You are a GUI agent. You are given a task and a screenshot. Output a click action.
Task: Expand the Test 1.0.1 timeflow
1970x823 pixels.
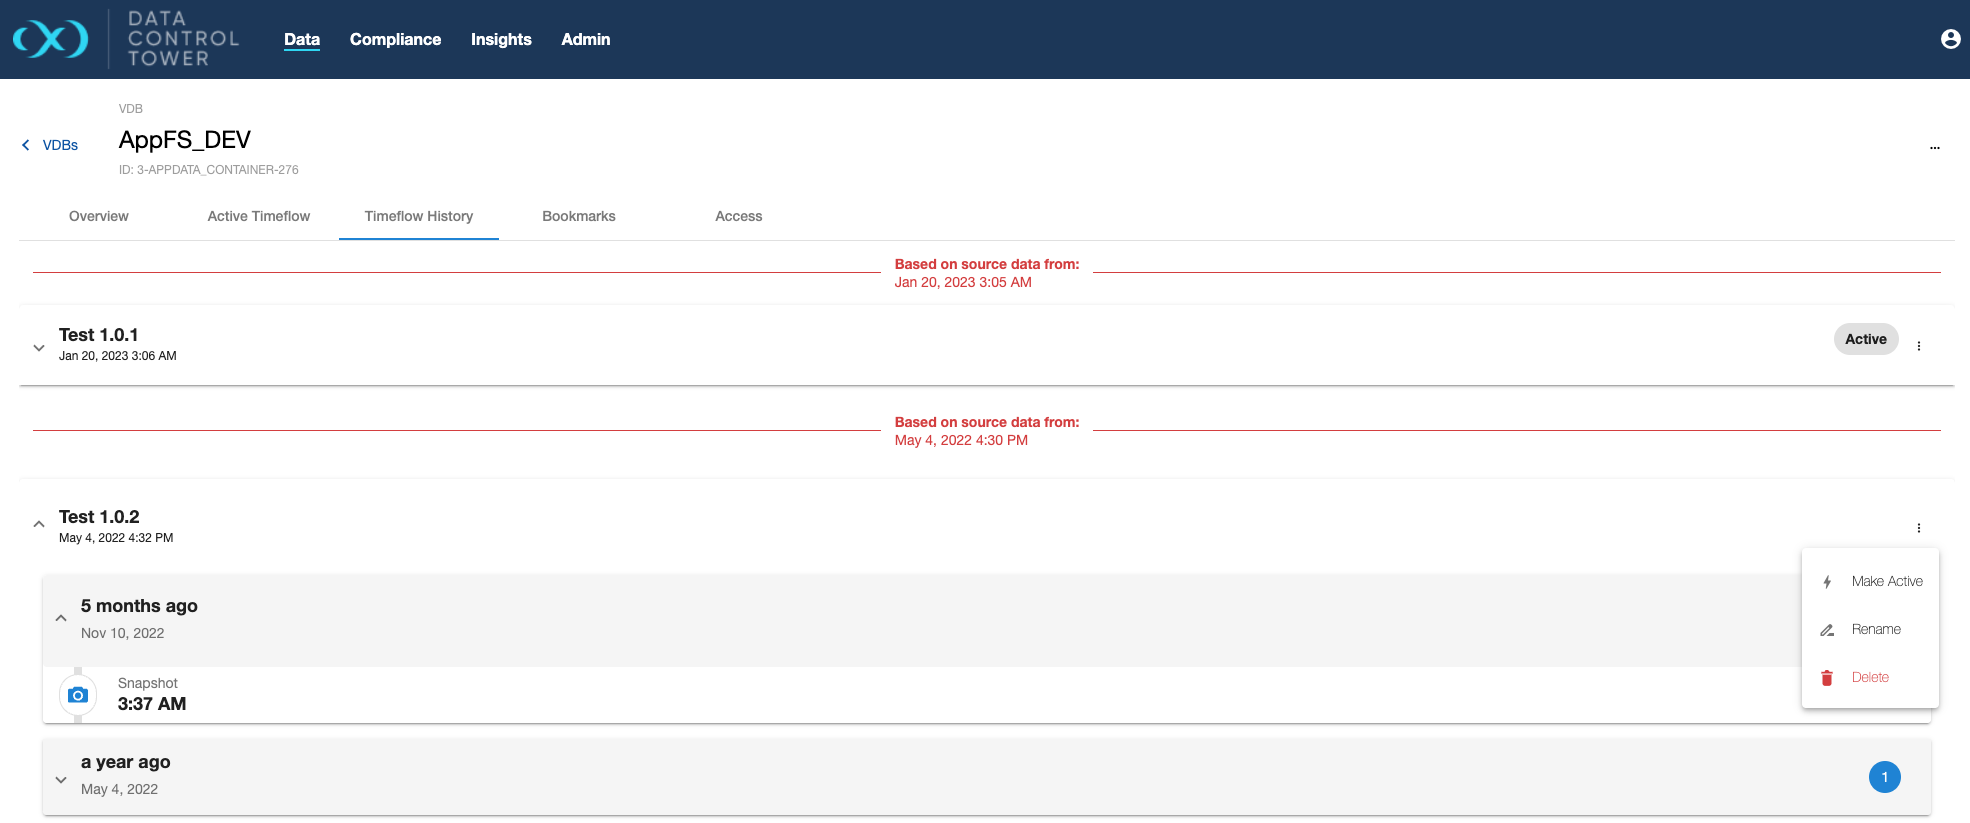pos(39,348)
